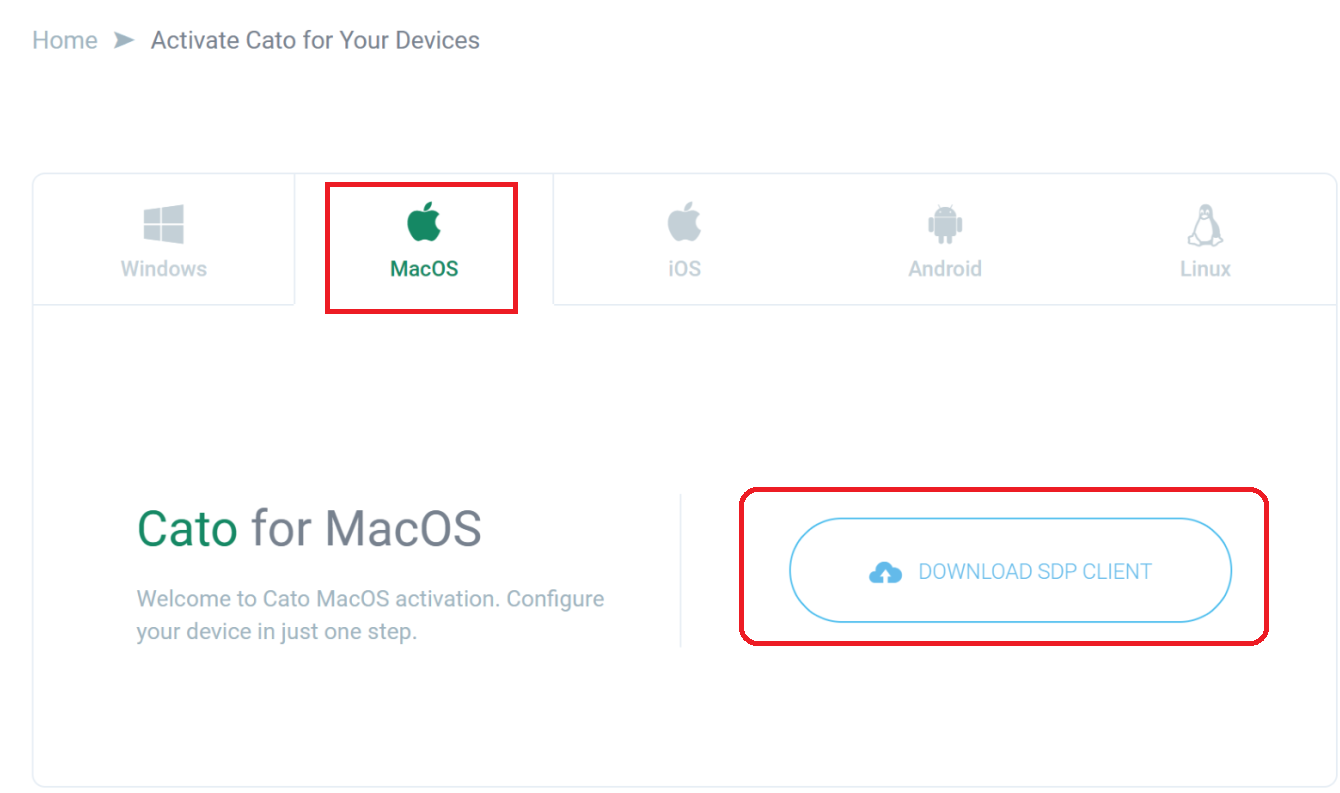
Task: Select the Linux tab
Action: (x=1204, y=240)
